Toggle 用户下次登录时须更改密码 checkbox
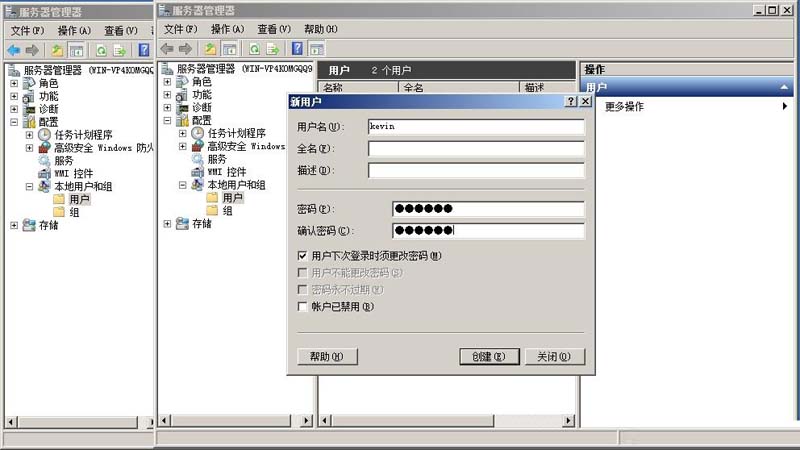Viewport: 800px width, 450px height. coord(302,256)
